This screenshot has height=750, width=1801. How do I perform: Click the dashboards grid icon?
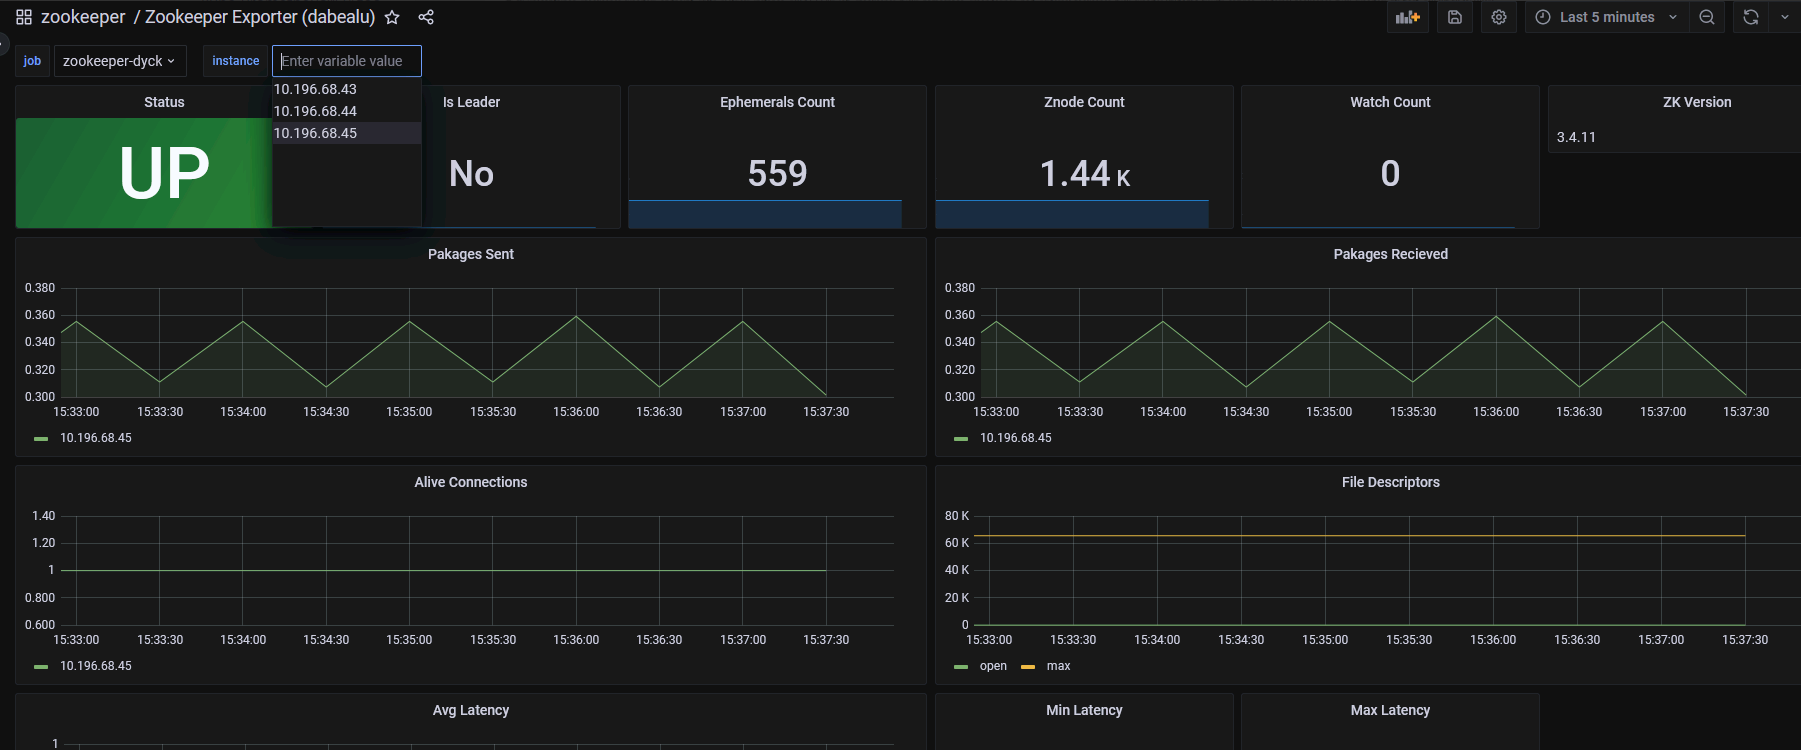(x=24, y=17)
